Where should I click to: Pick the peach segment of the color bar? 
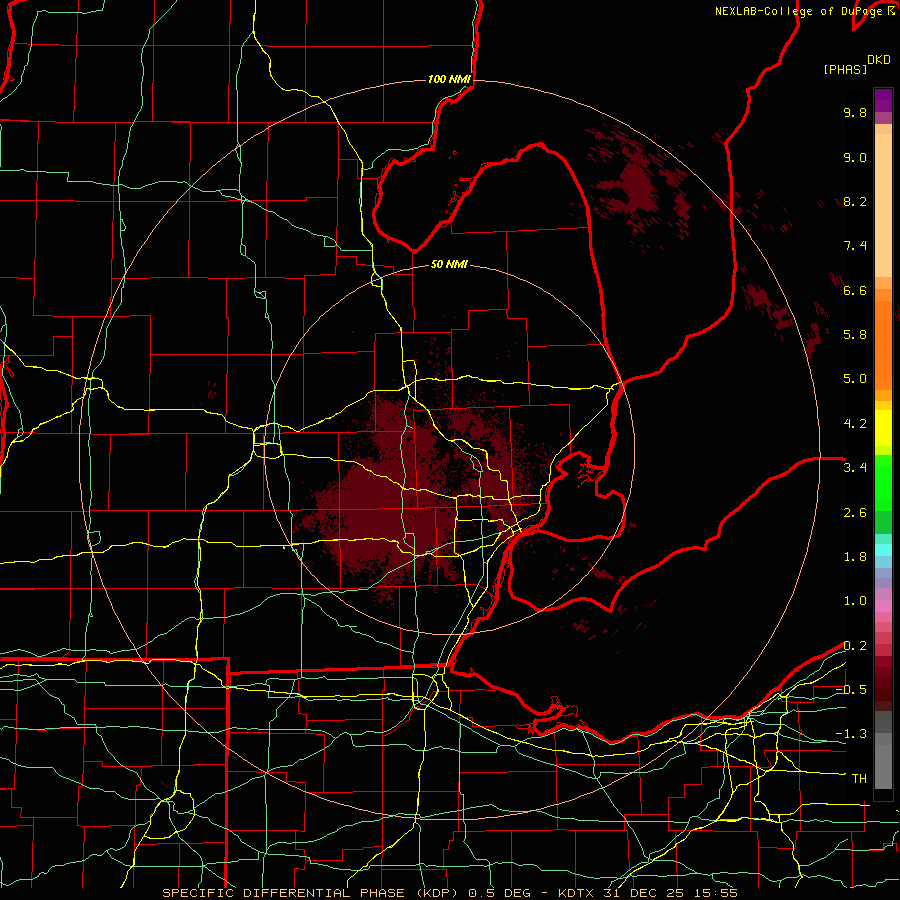tap(883, 201)
